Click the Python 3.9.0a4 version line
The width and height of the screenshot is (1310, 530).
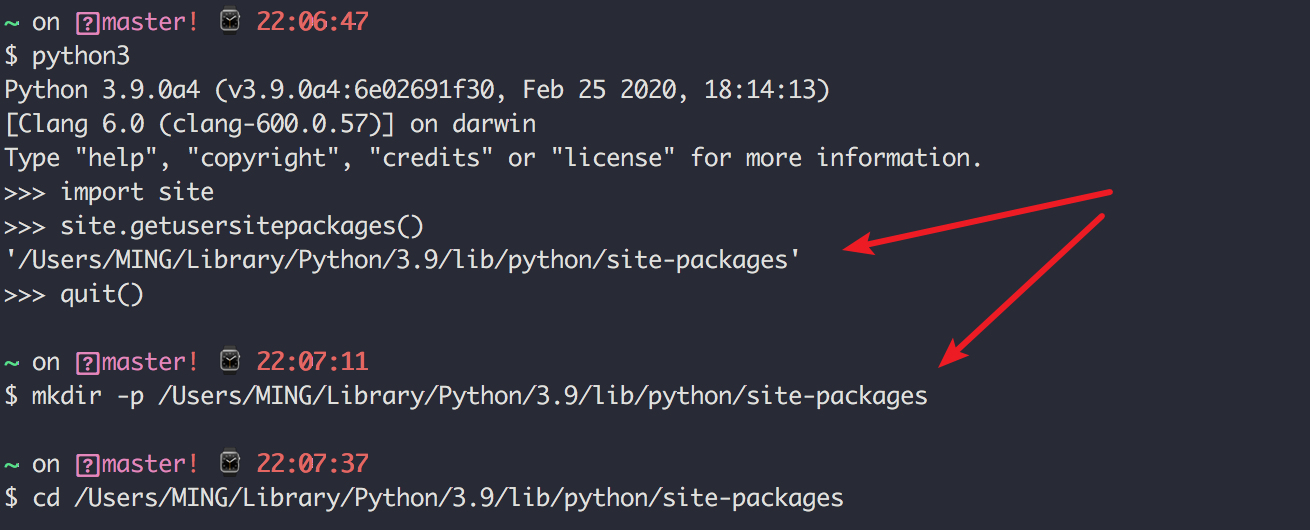tap(417, 90)
